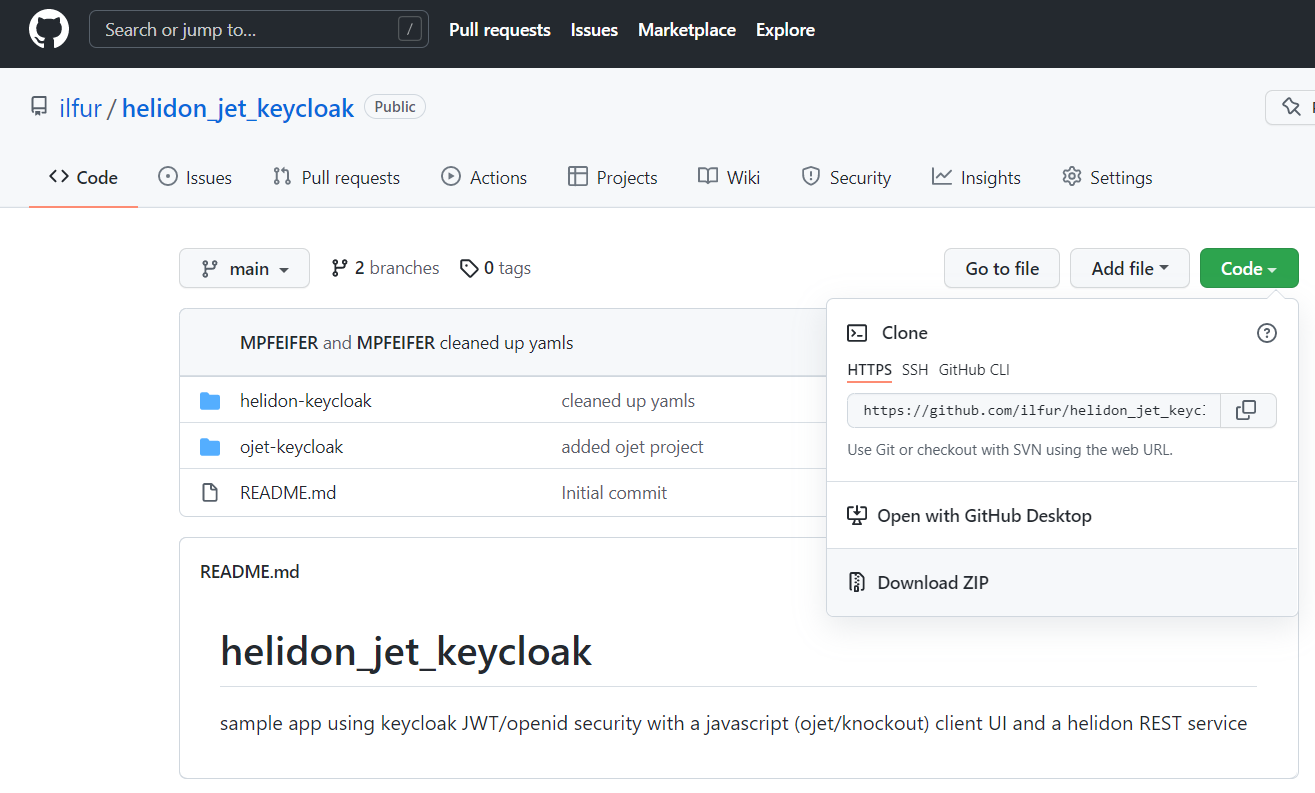1315x793 pixels.
Task: Click the branches icon showing 2 branches
Action: (x=340, y=268)
